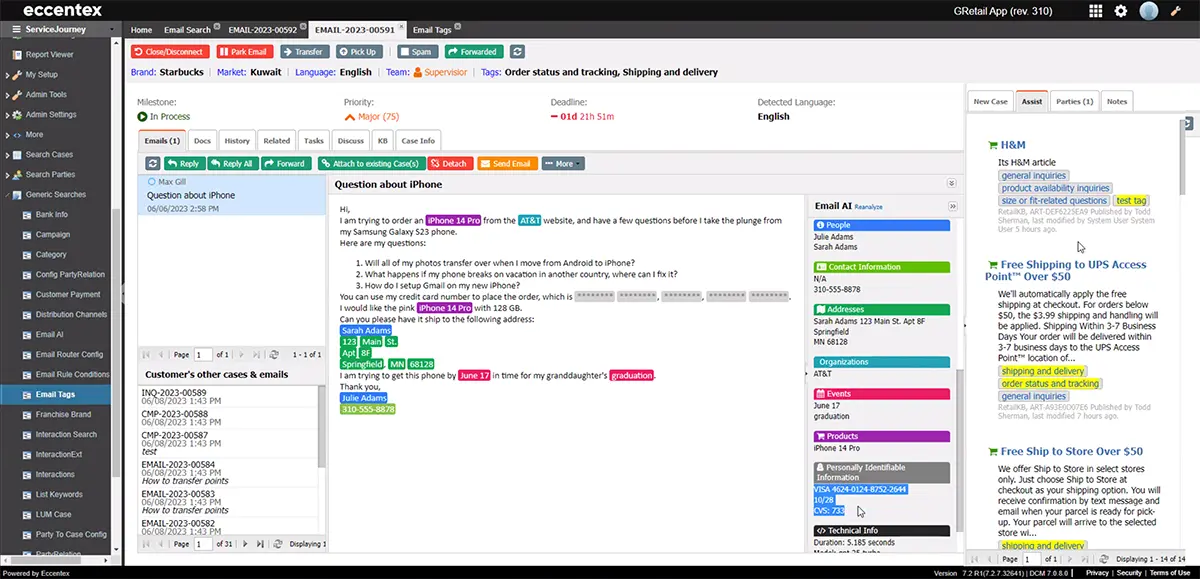Switch to the Parties (1) tab
This screenshot has width=1200, height=579.
1075,101
